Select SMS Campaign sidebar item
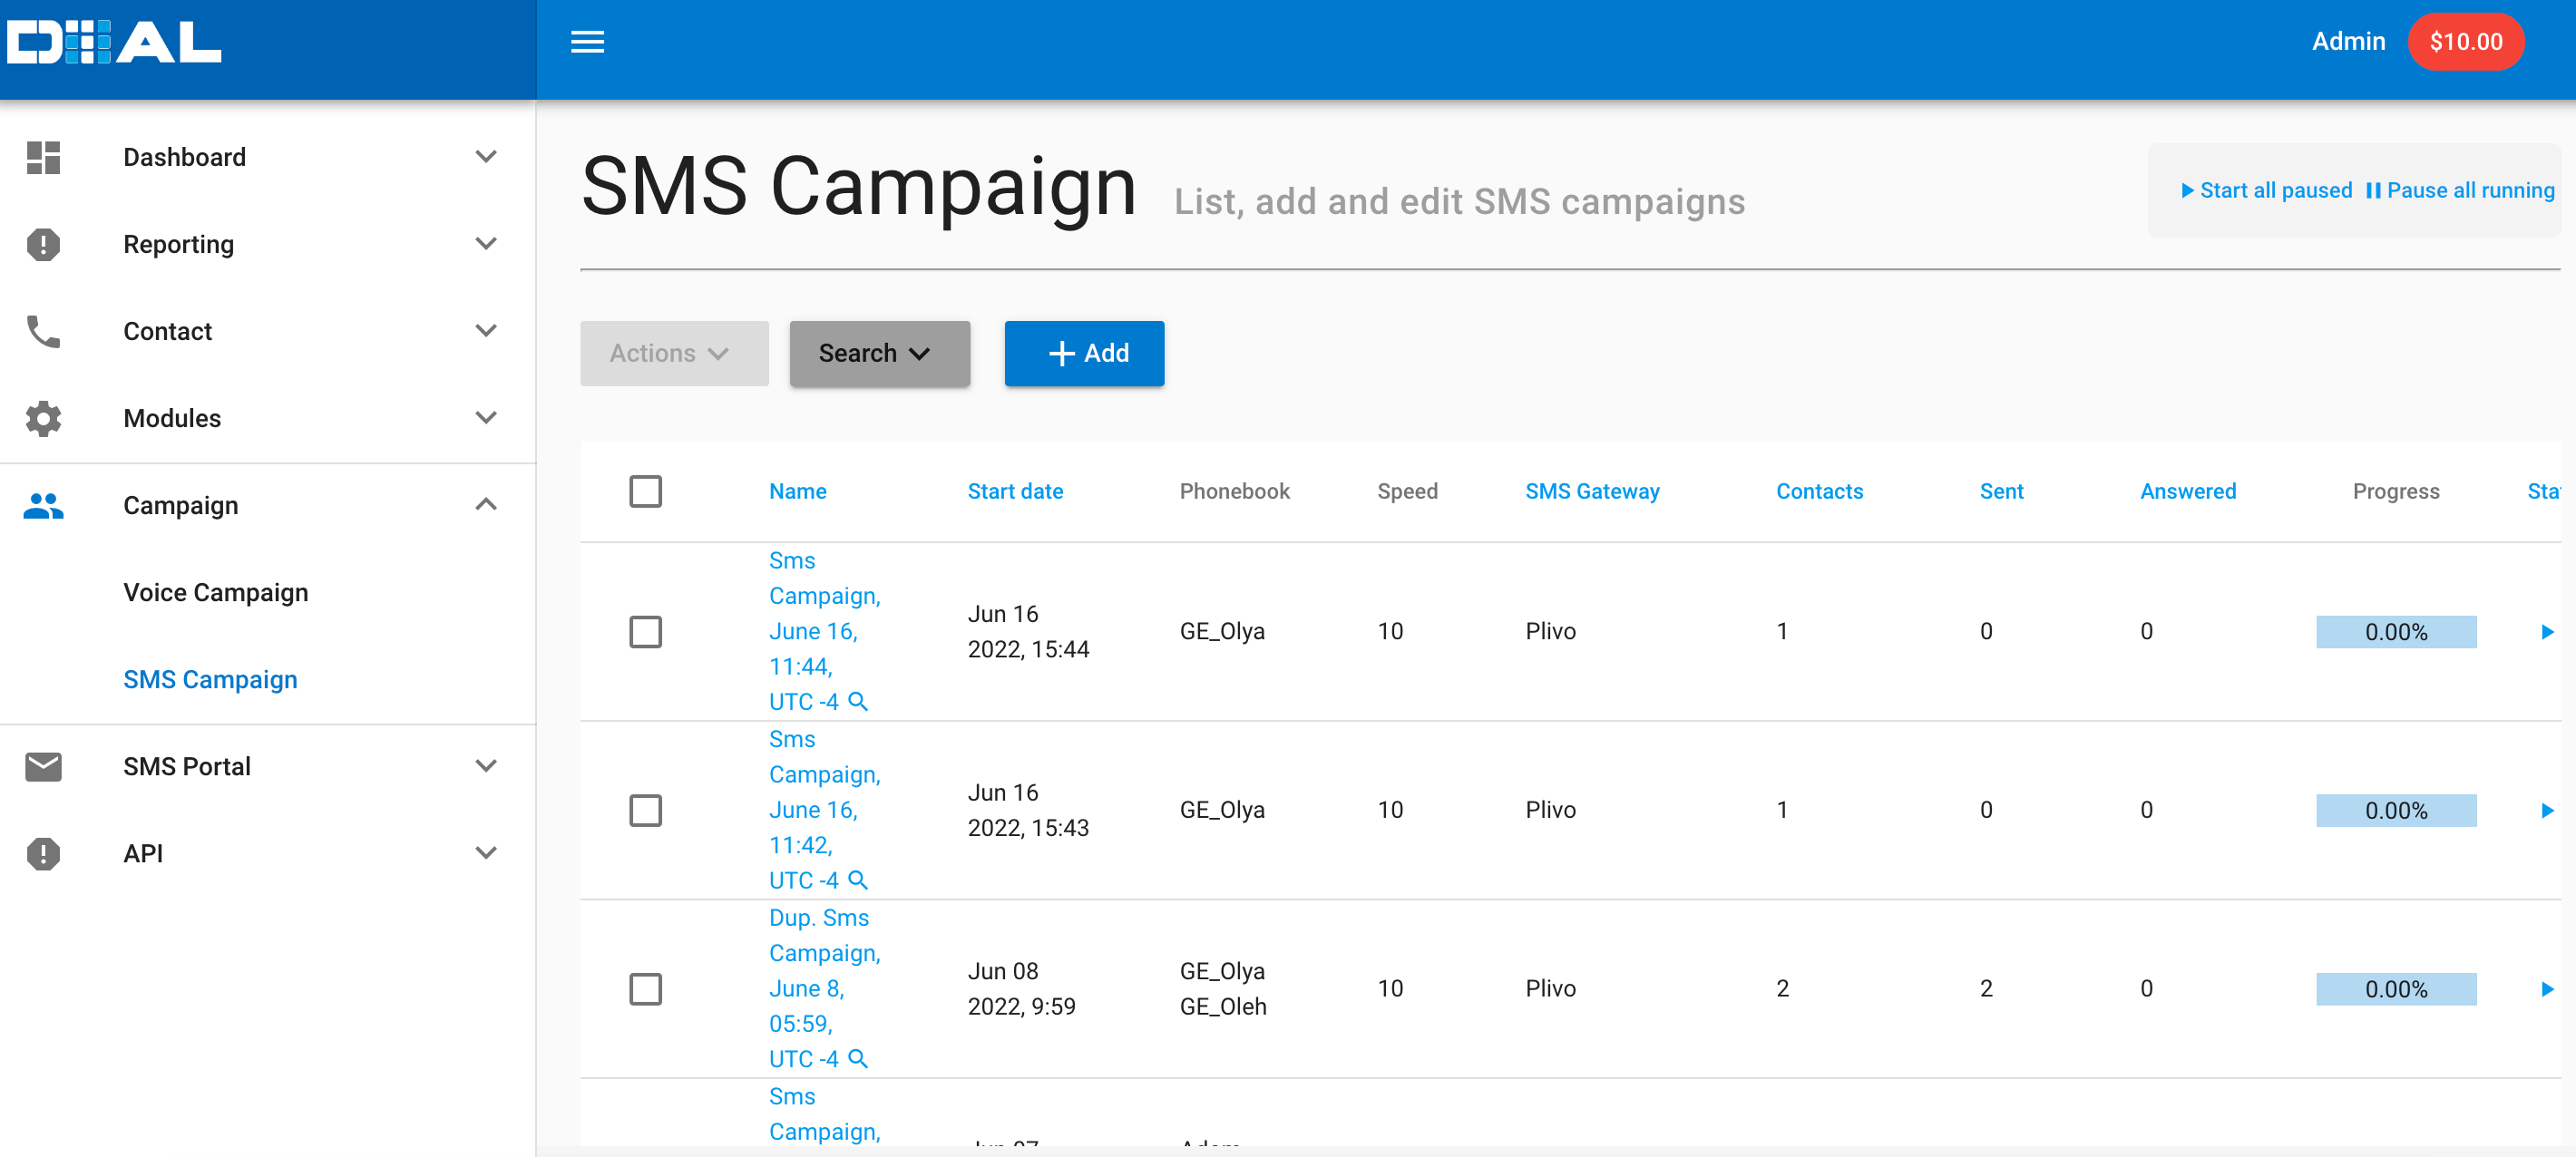Viewport: 2576px width, 1157px height. coord(210,679)
